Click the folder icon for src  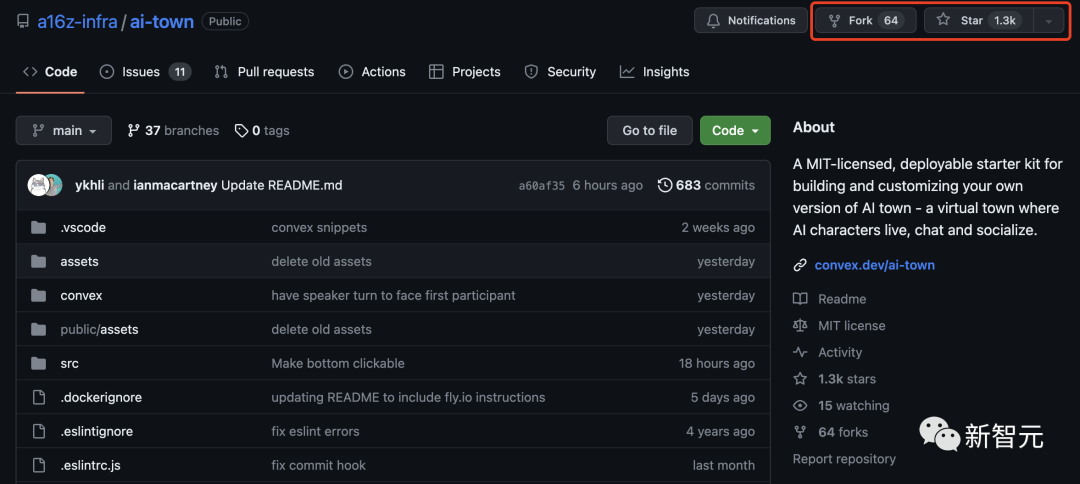39,364
